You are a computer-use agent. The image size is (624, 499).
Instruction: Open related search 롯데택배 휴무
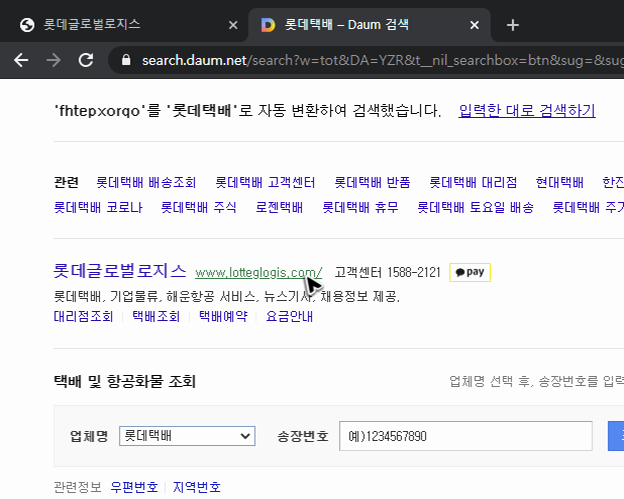click(x=360, y=207)
